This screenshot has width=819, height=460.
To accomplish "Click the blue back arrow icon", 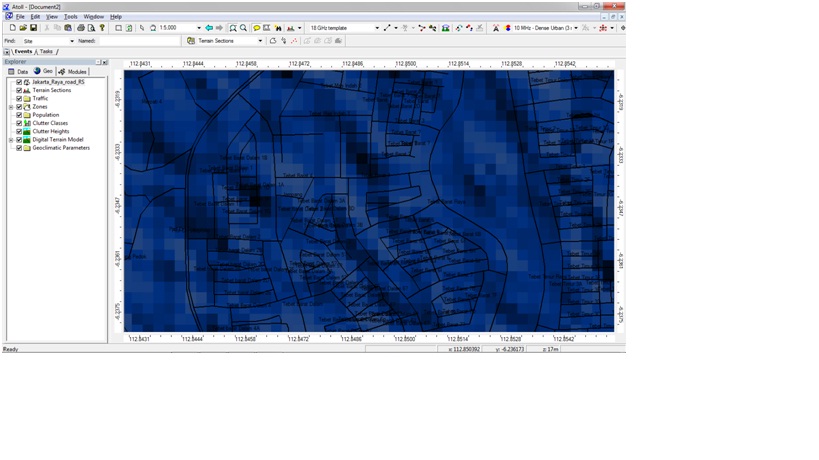I will click(209, 28).
